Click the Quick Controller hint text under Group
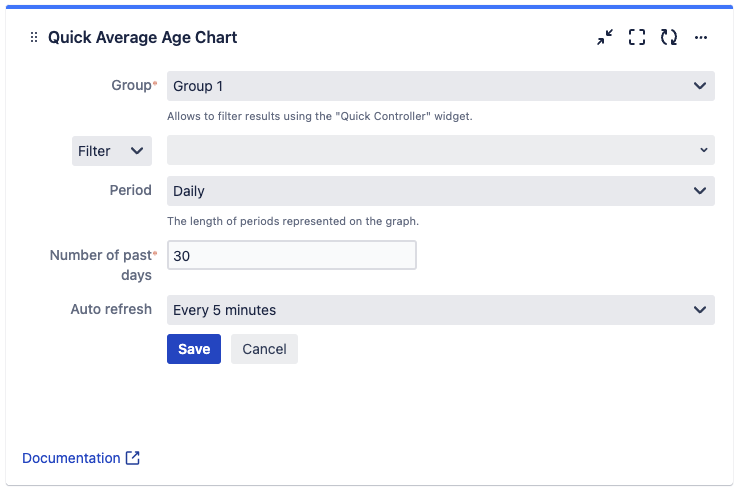Image resolution: width=741 pixels, height=490 pixels. click(x=319, y=116)
